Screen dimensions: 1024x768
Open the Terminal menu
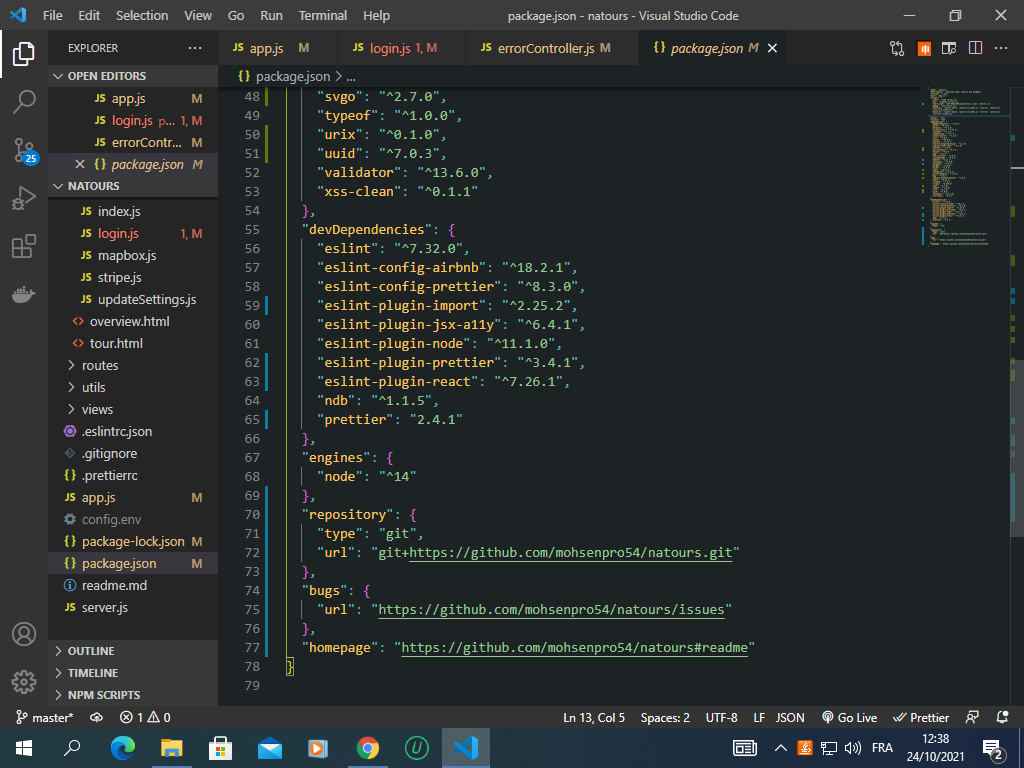tap(323, 15)
